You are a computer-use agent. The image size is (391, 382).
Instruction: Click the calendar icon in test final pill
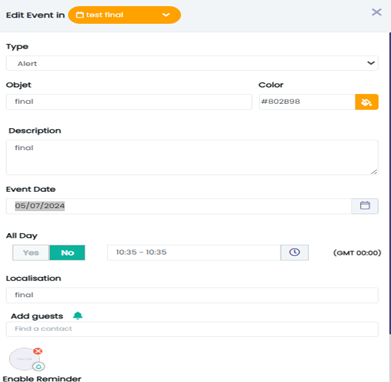tap(80, 15)
